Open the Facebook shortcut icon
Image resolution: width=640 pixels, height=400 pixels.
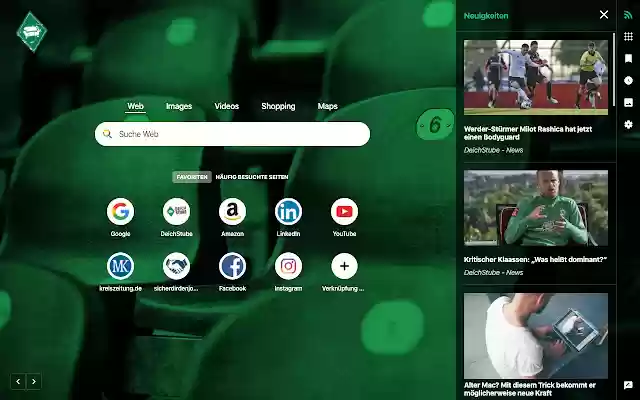click(232, 266)
